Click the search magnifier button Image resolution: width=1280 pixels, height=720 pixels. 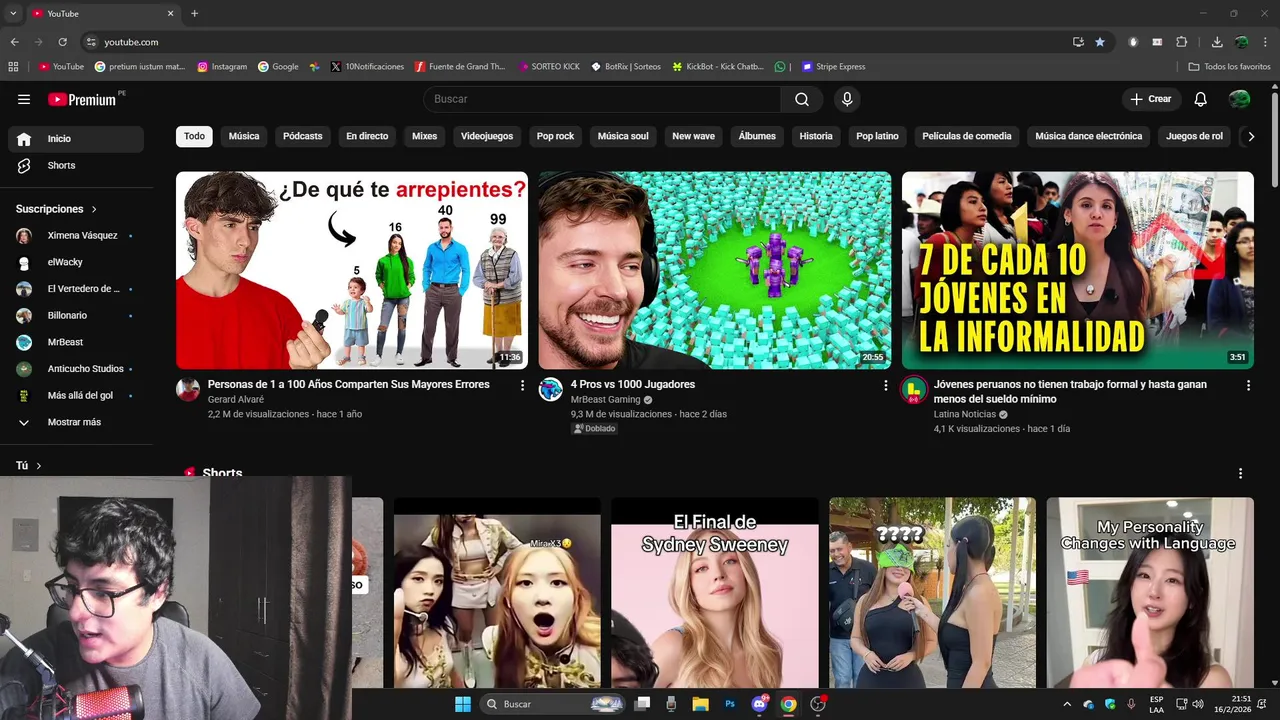pos(802,99)
